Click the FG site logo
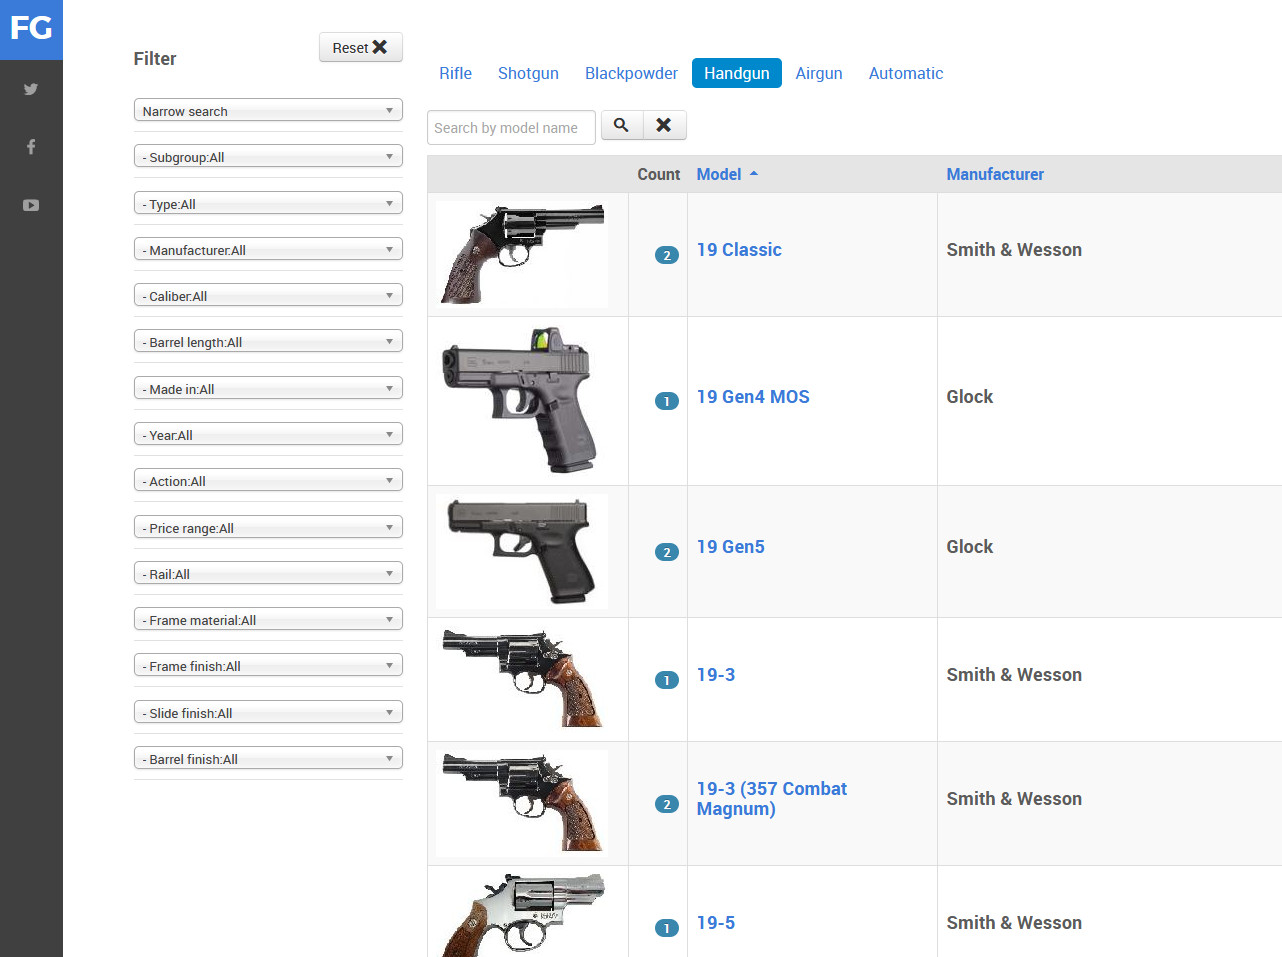Image resolution: width=1282 pixels, height=957 pixels. click(31, 29)
